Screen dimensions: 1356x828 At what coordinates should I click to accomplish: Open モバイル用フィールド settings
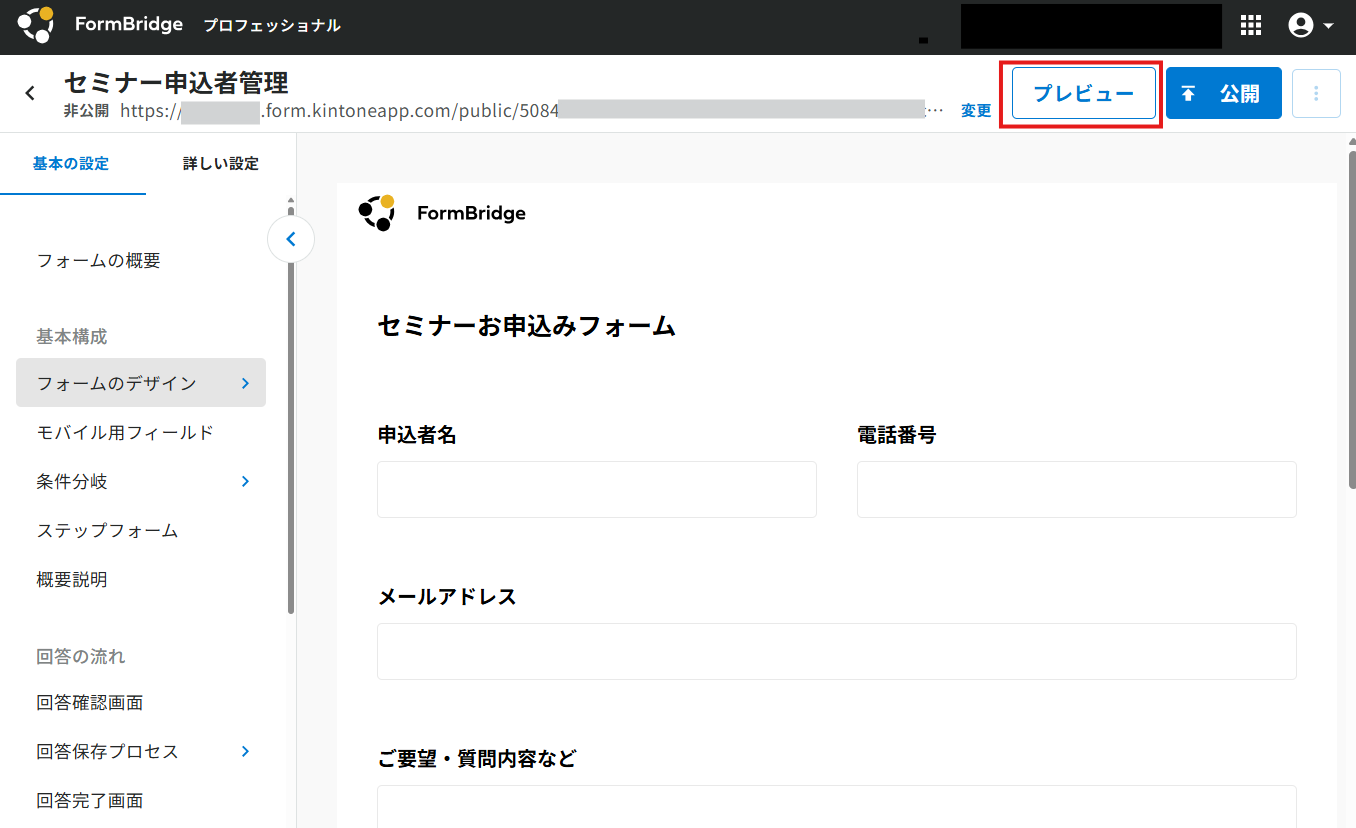125,432
